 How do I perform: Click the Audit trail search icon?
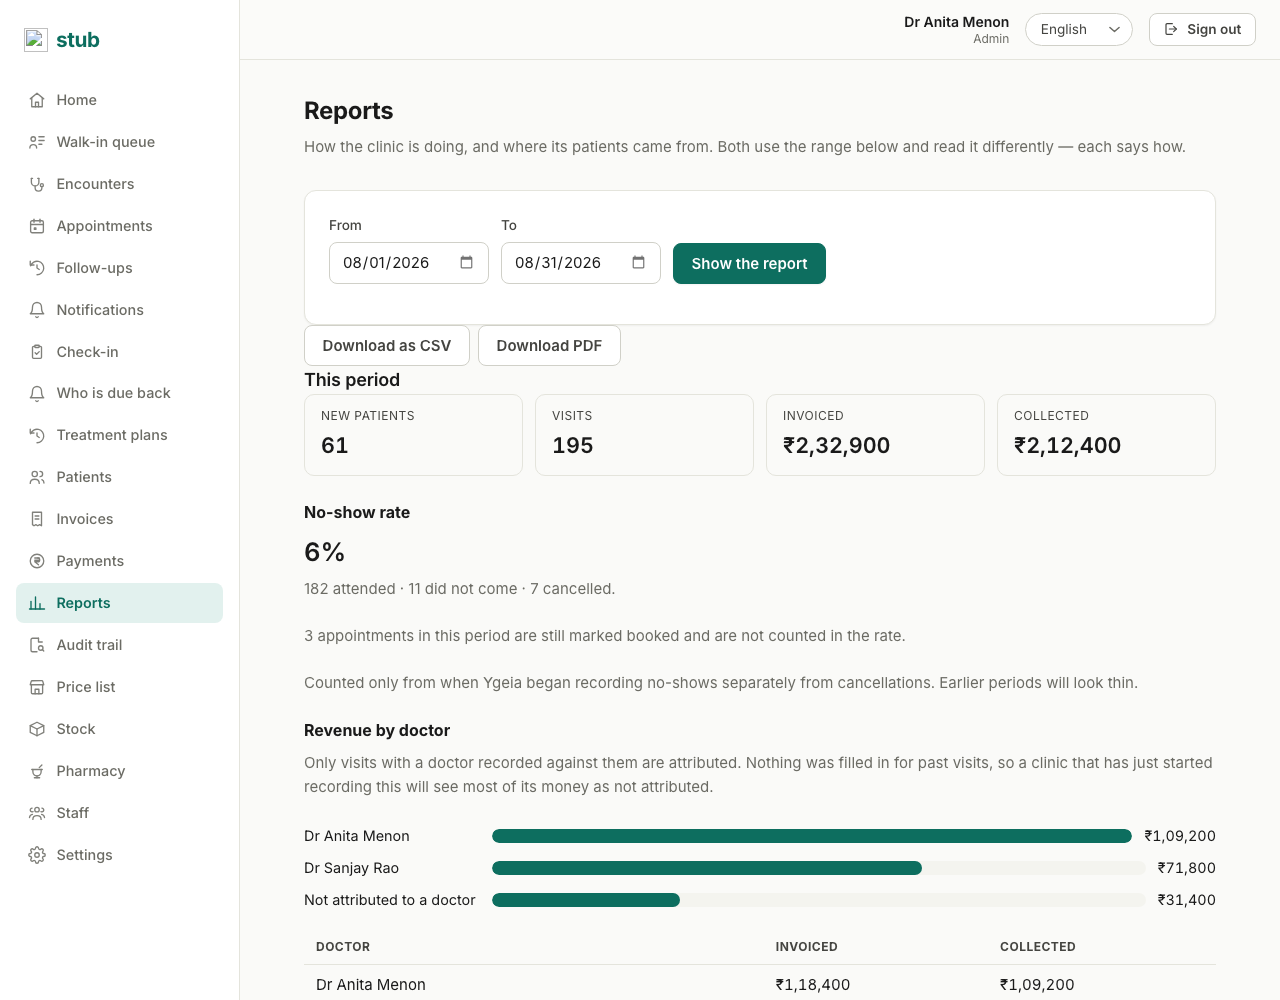(x=37, y=645)
